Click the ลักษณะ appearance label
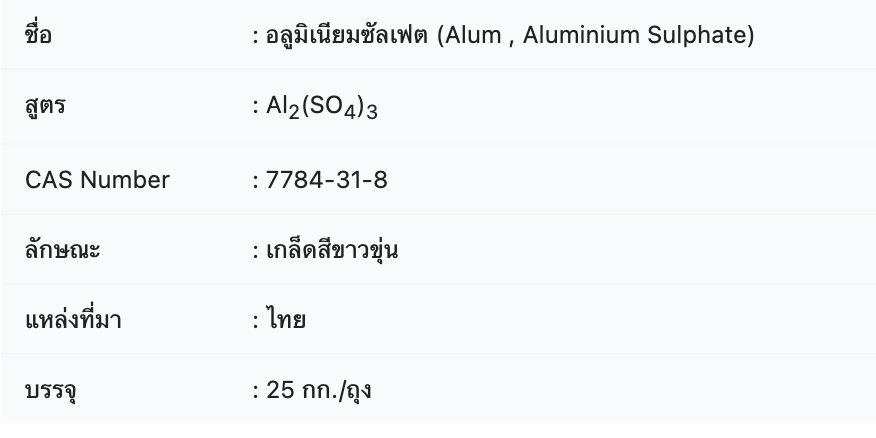Screen dimensions: 876x438 [63, 250]
